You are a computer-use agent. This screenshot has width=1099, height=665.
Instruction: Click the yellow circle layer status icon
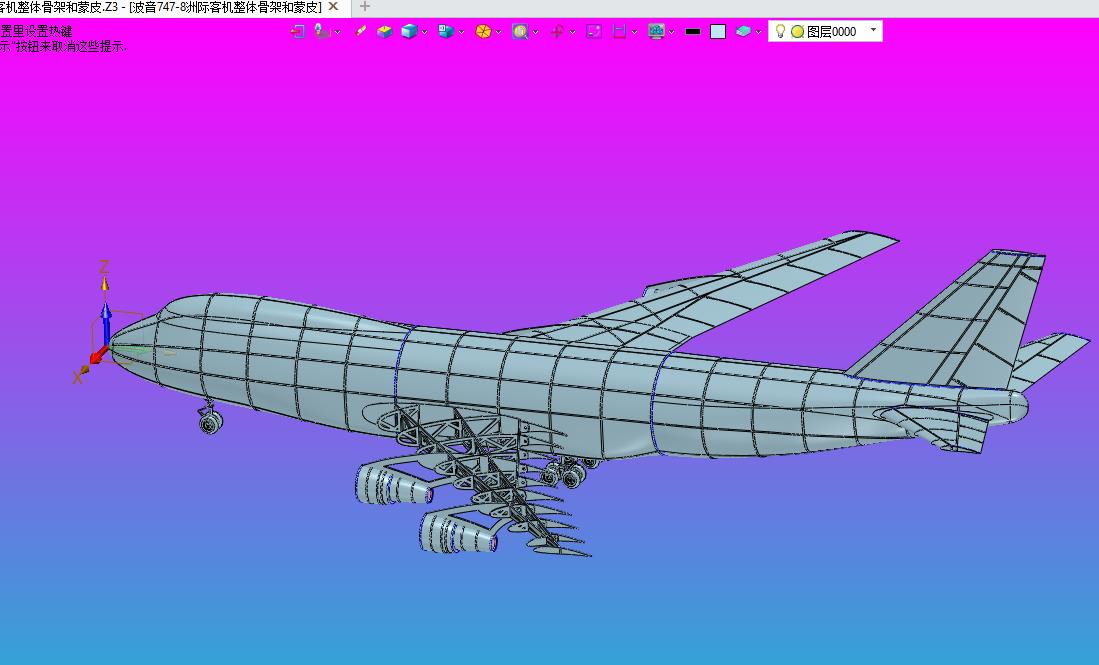tap(797, 32)
